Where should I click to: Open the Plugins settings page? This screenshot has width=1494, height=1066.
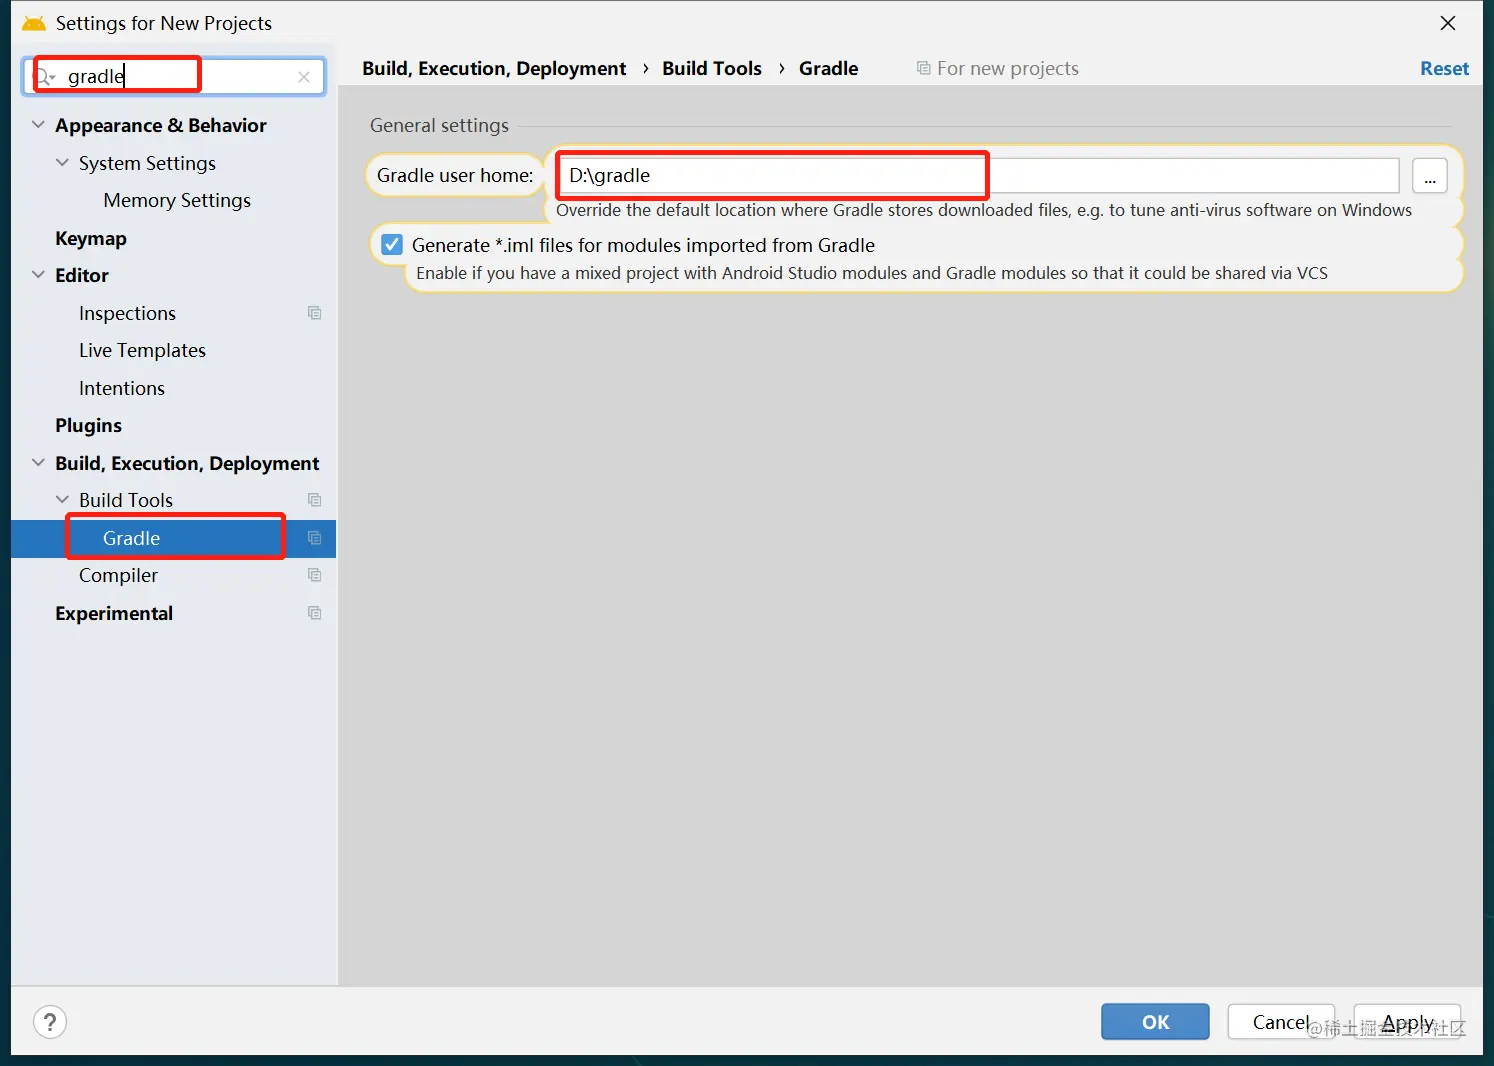88,425
